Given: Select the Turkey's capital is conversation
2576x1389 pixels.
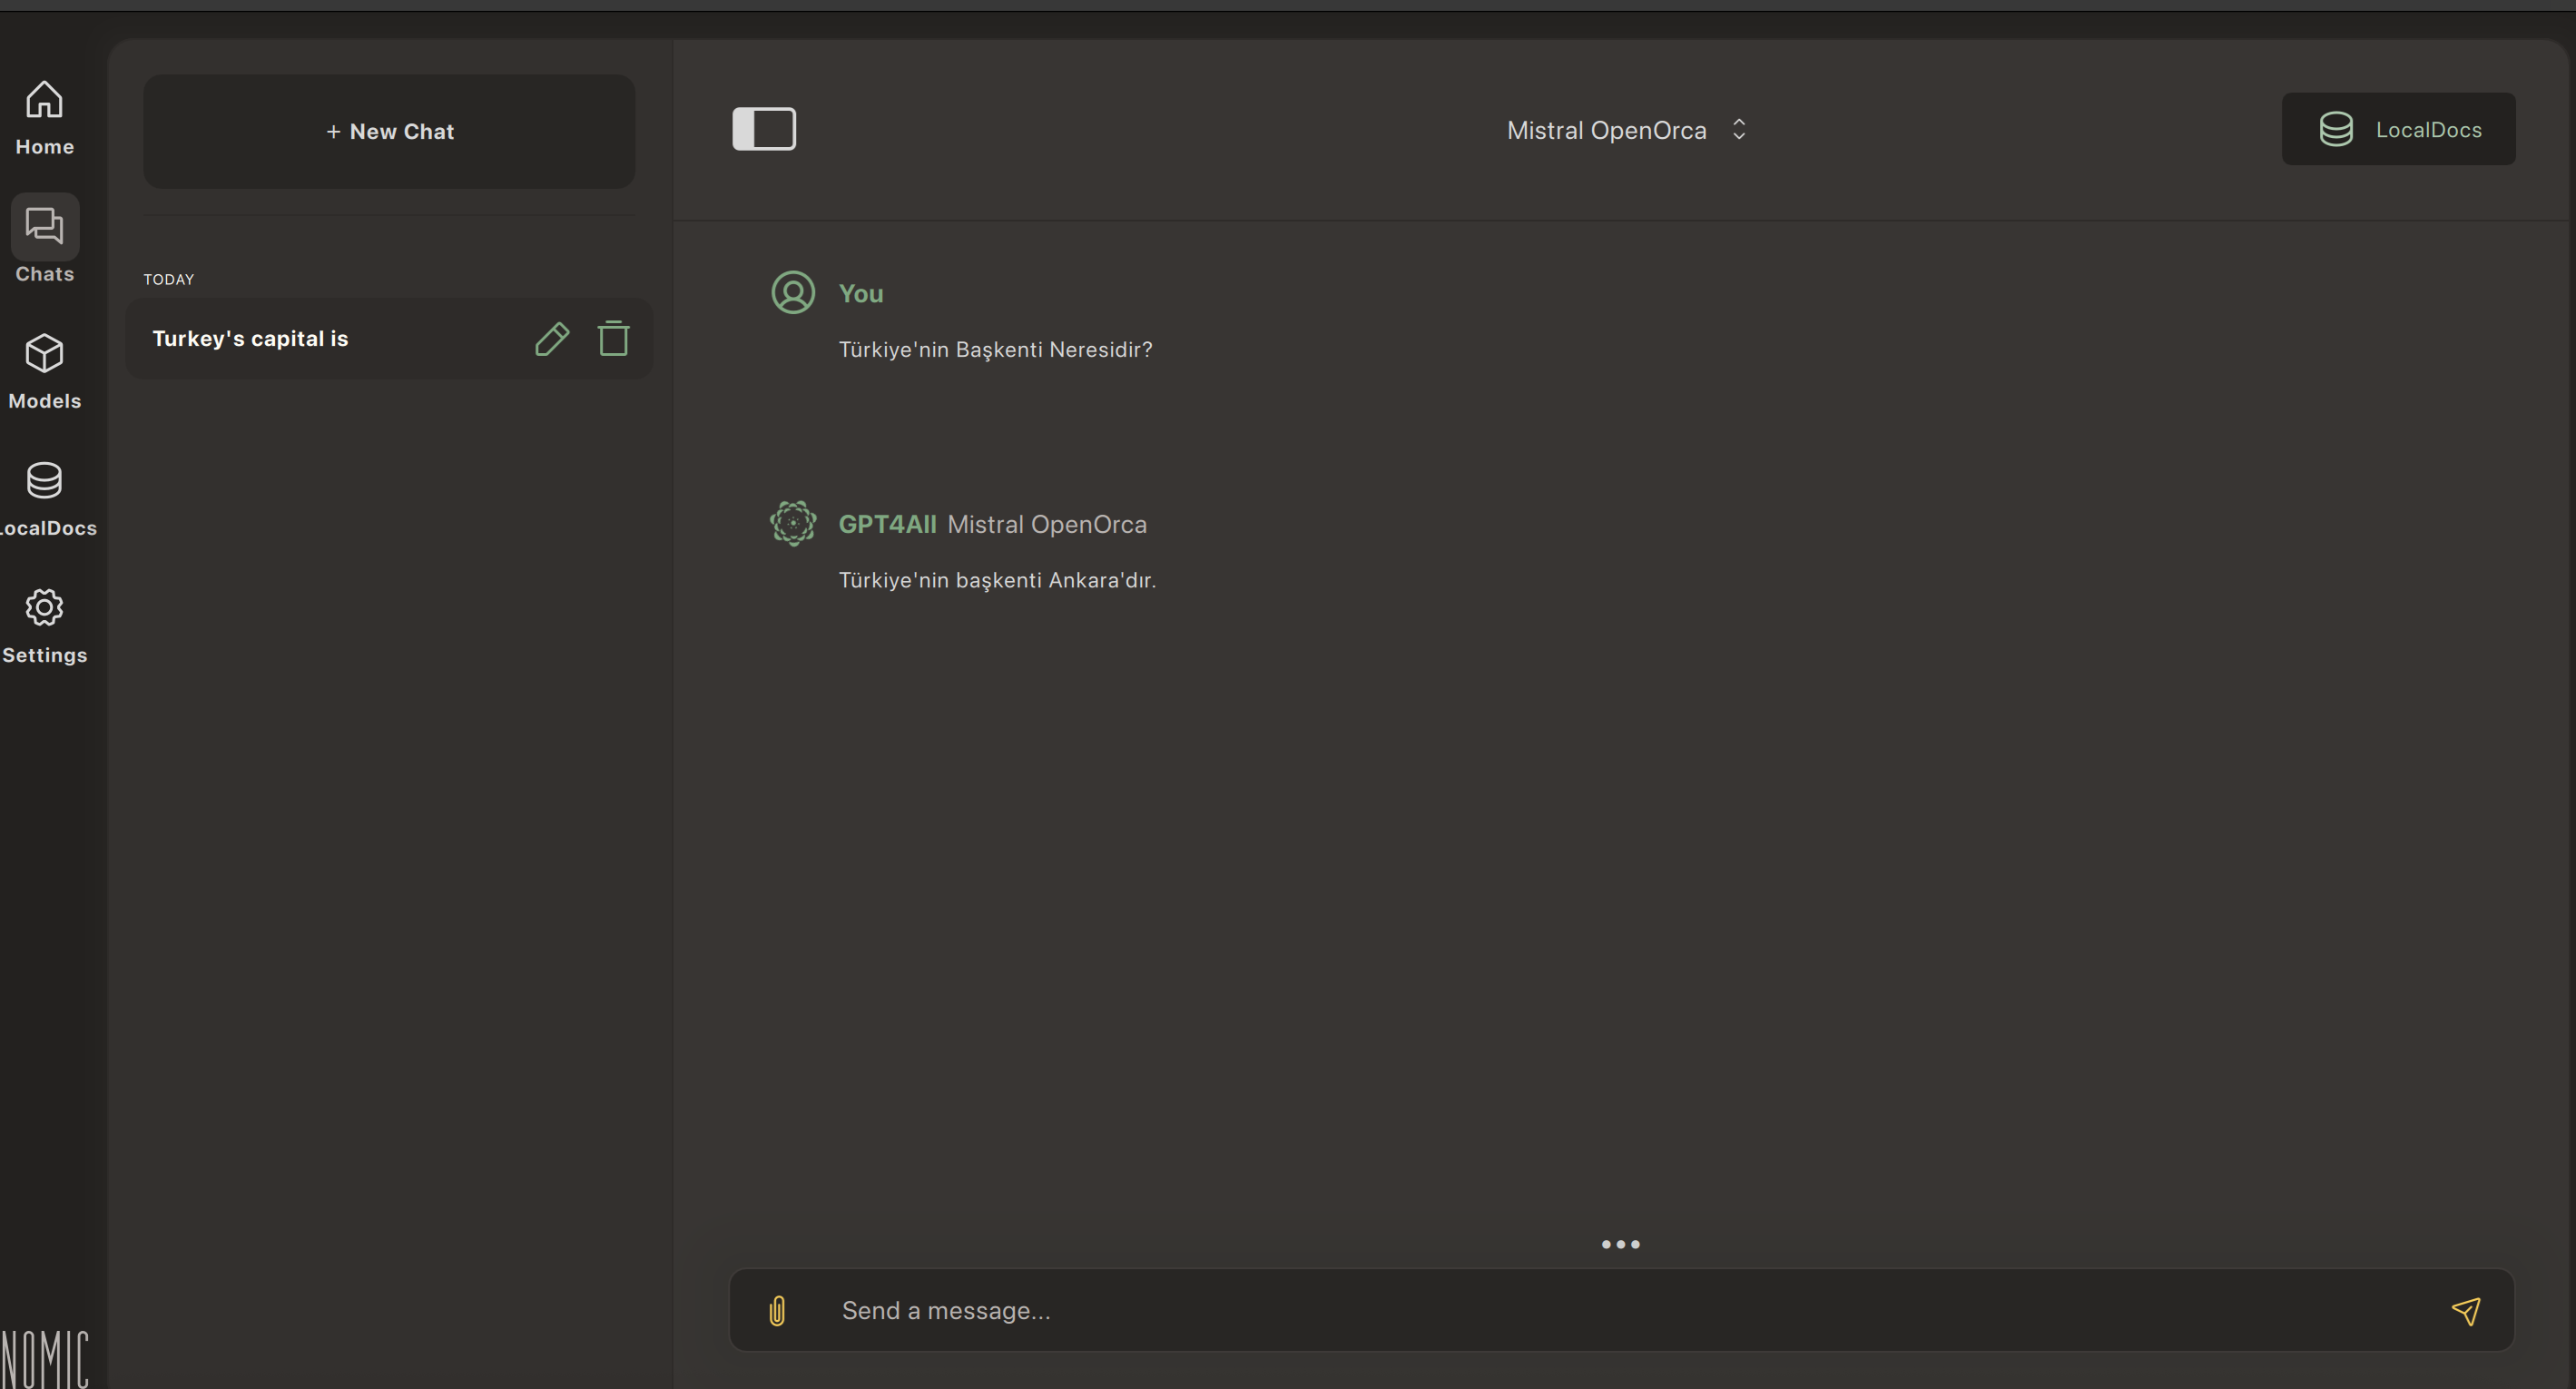Looking at the screenshot, I should (250, 339).
